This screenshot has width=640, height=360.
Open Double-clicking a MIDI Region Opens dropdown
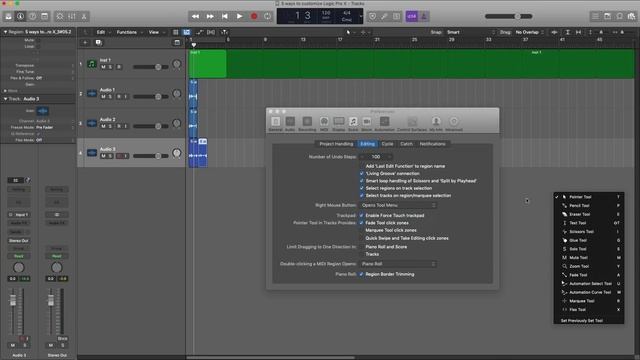pyautogui.click(x=398, y=264)
